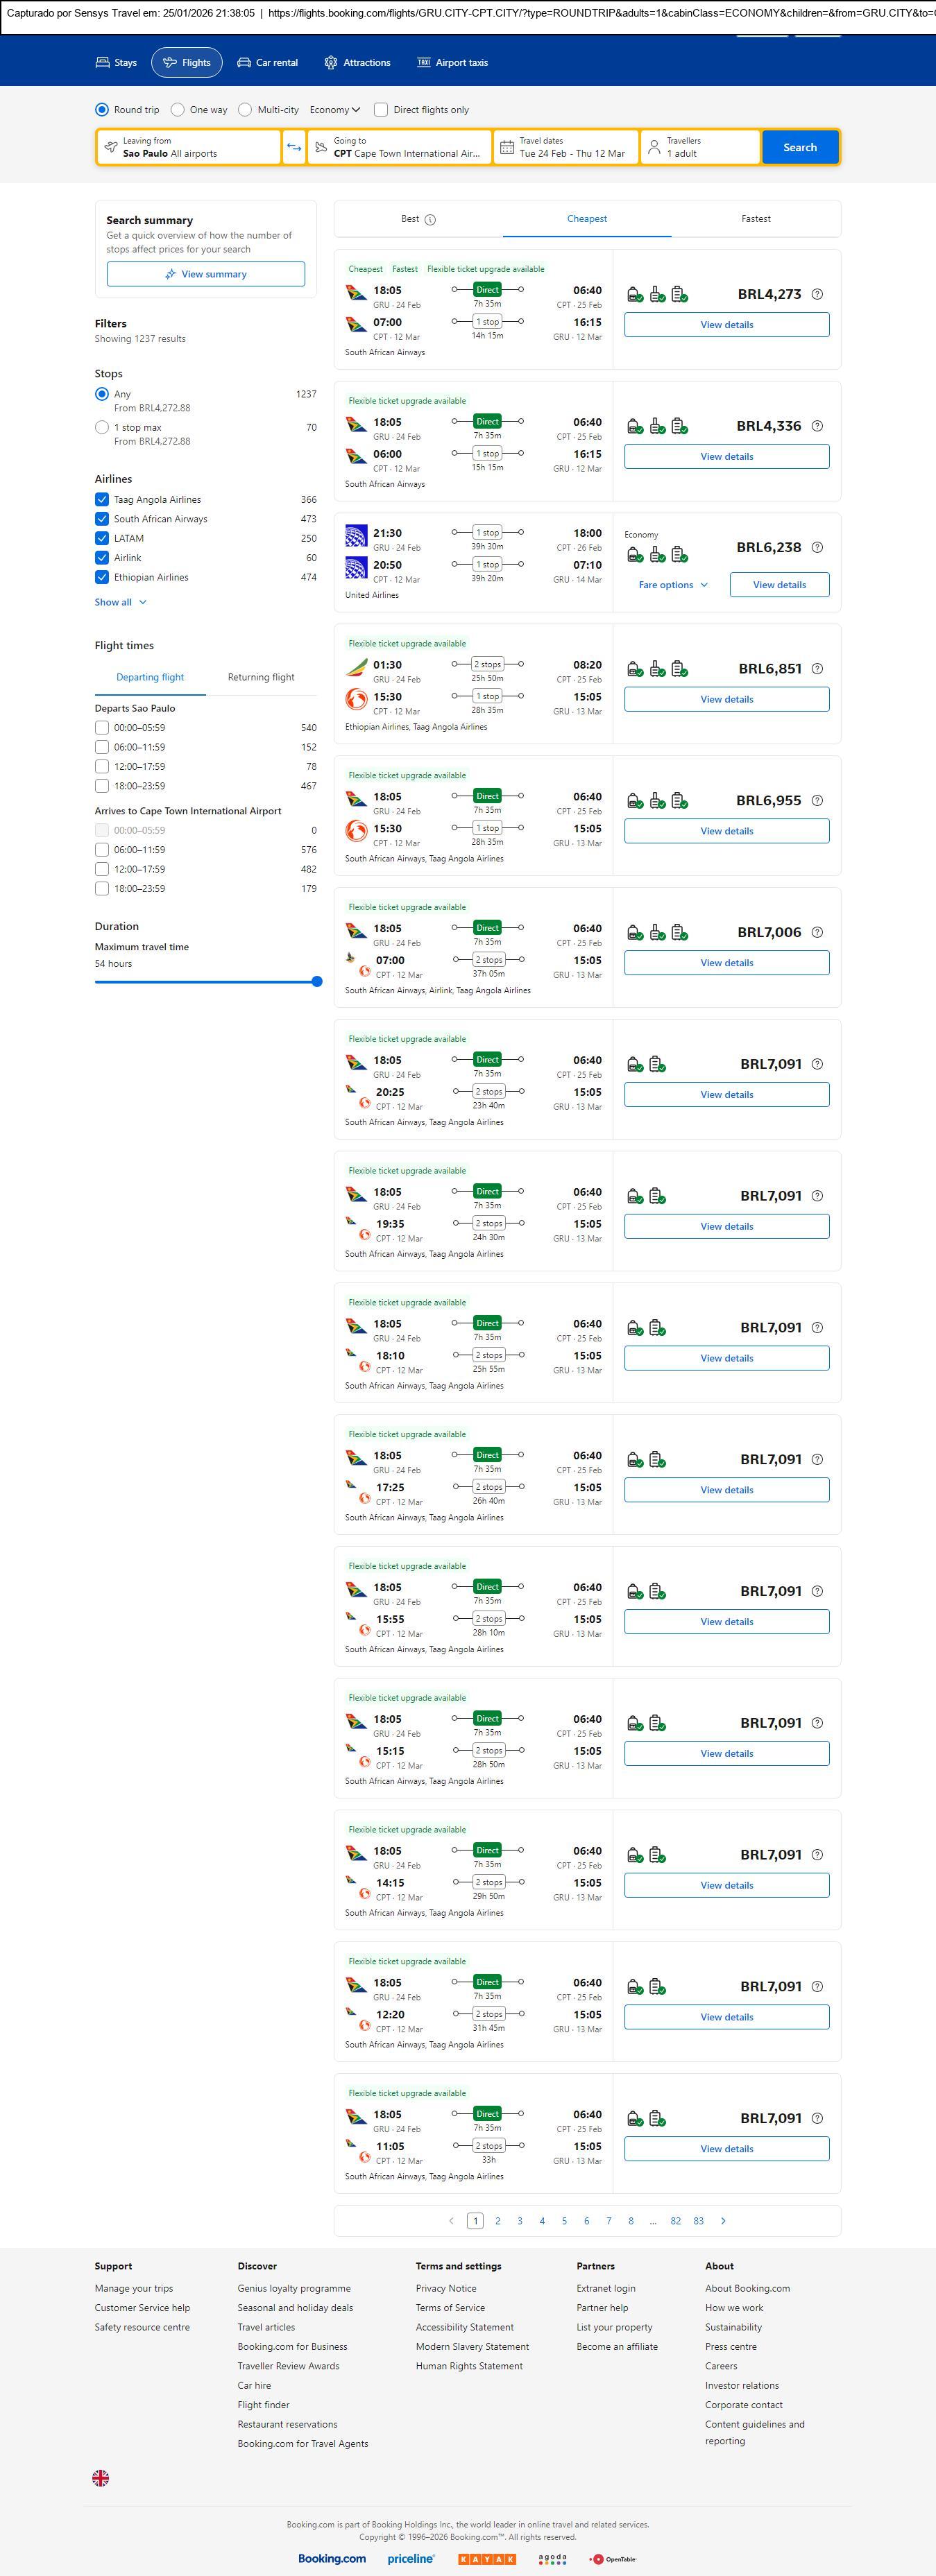The width and height of the screenshot is (936, 2576).
Task: Expand Fare options for United Airlines flight
Action: pyautogui.click(x=673, y=585)
